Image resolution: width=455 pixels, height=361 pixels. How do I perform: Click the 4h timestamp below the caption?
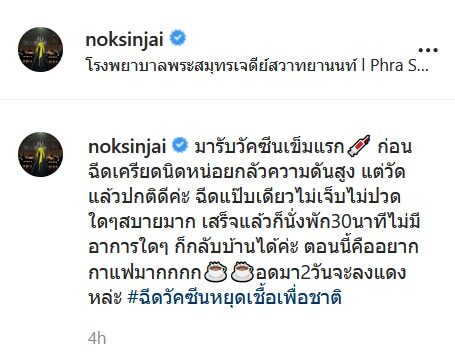point(97,339)
